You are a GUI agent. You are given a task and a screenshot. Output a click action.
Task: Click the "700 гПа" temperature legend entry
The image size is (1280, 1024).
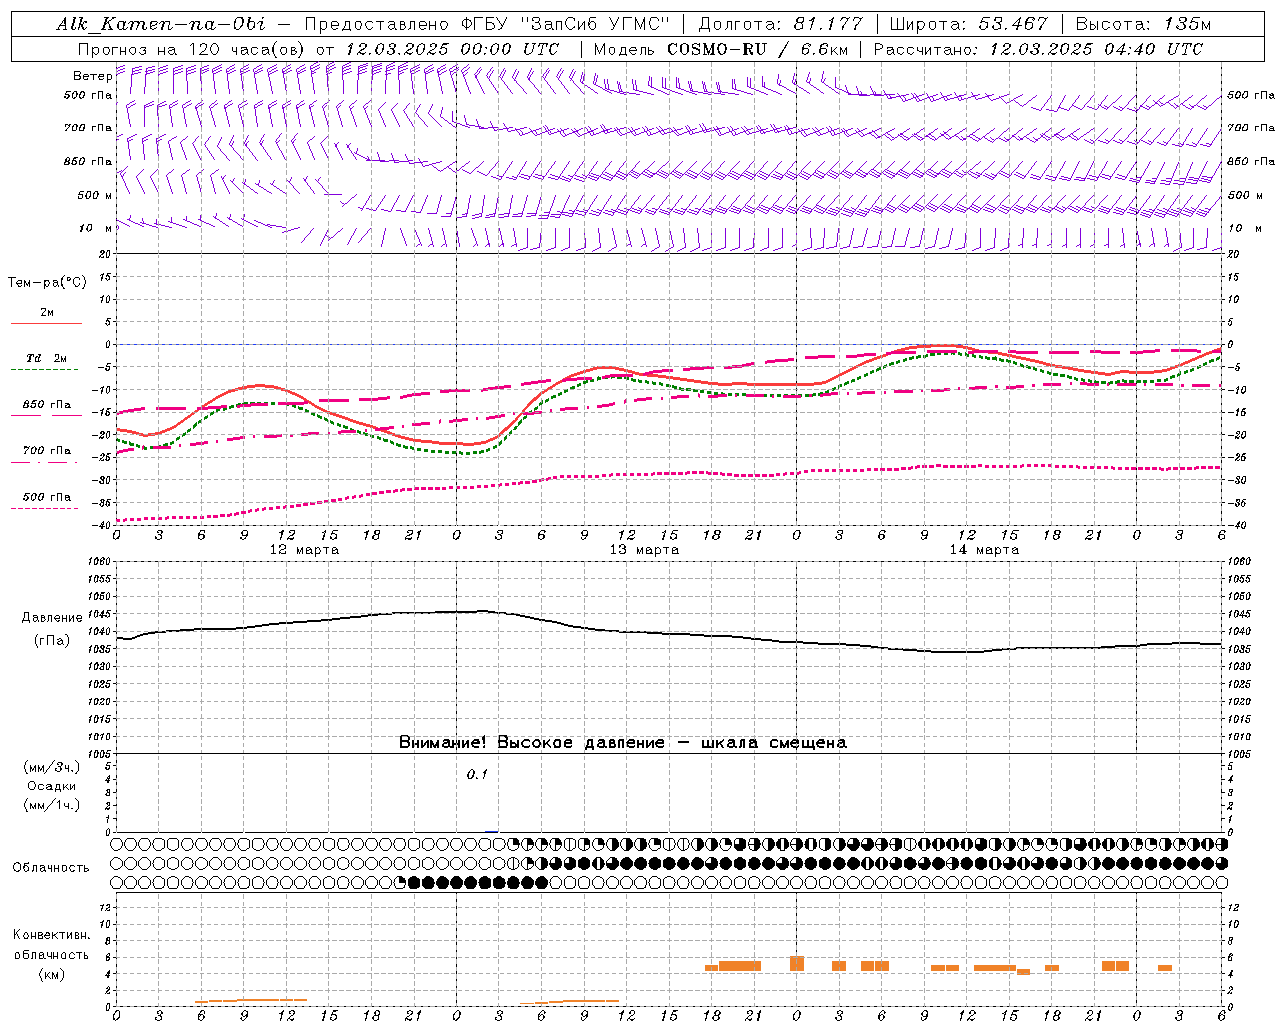pos(46,451)
